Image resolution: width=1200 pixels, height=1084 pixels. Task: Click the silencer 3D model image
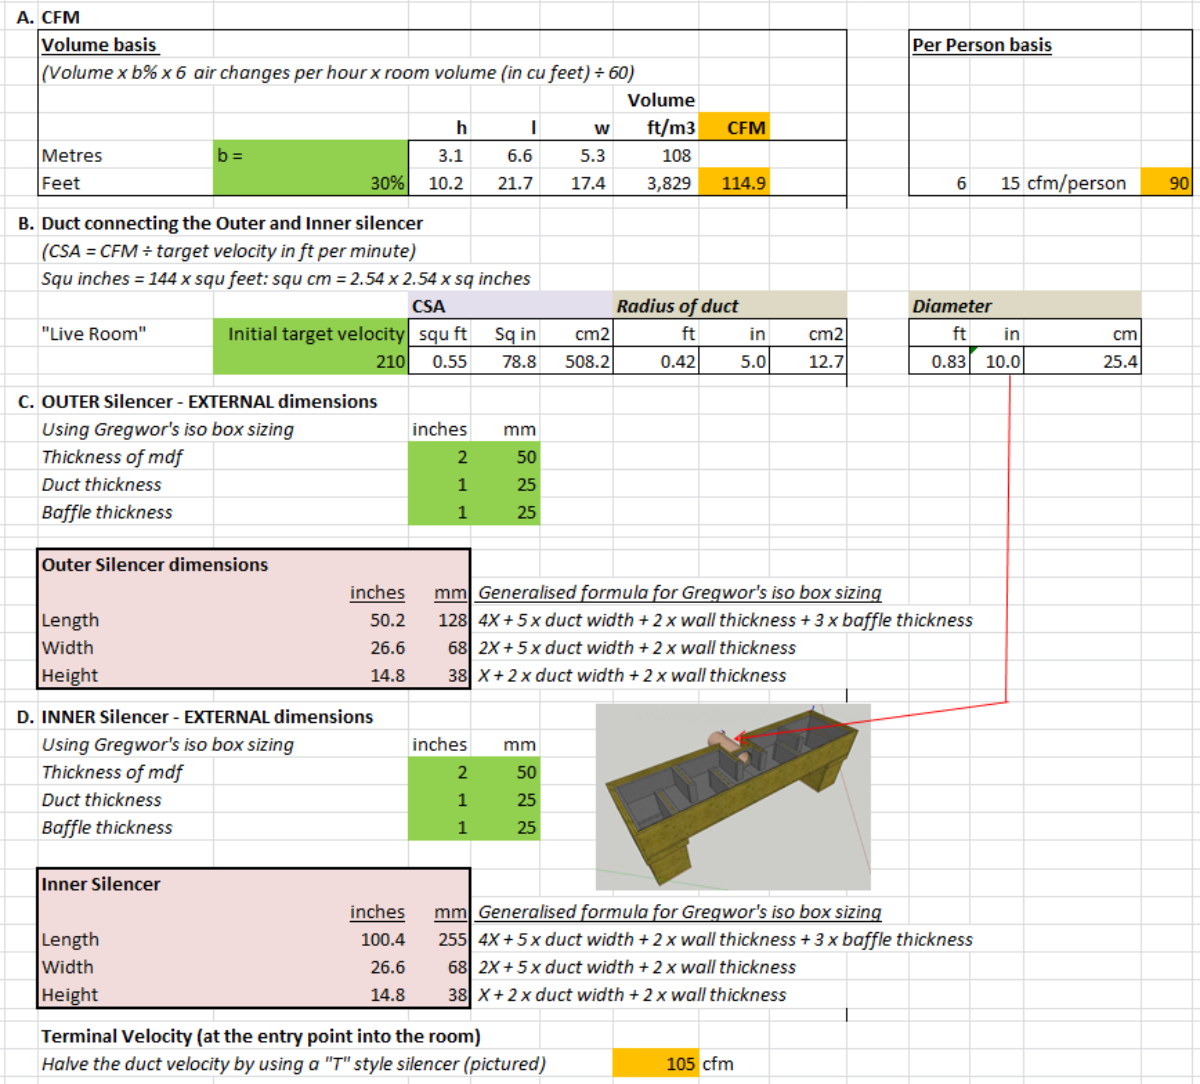(733, 796)
